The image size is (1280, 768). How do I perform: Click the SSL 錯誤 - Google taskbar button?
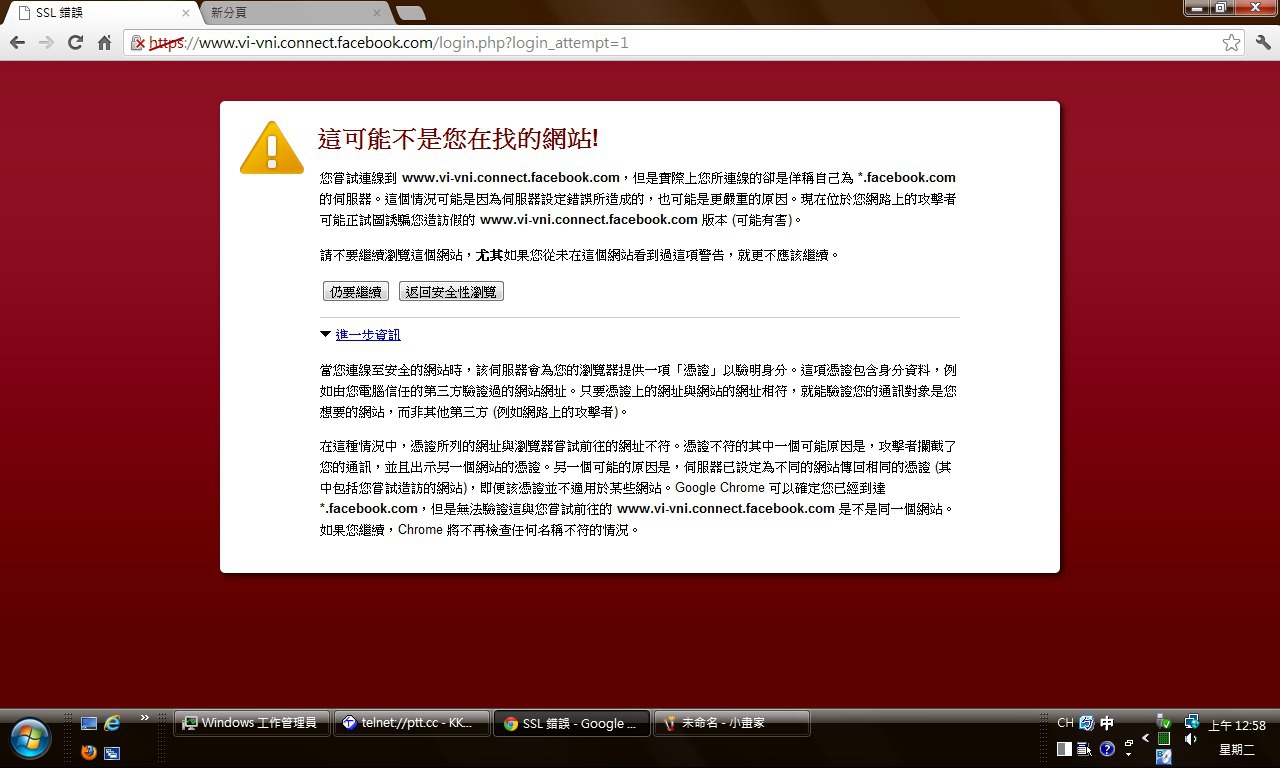pos(572,723)
